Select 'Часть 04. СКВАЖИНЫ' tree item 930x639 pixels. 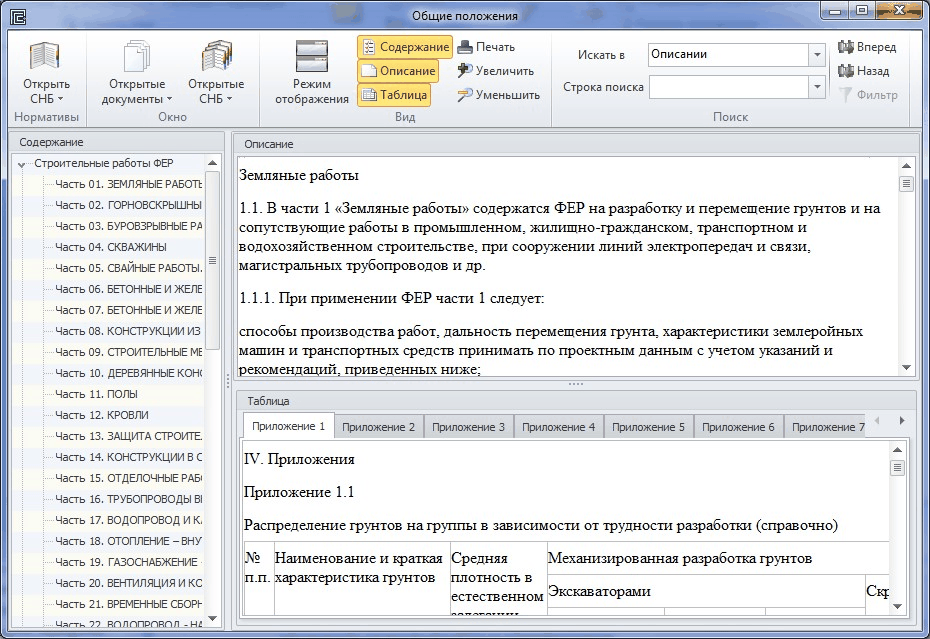click(x=111, y=247)
